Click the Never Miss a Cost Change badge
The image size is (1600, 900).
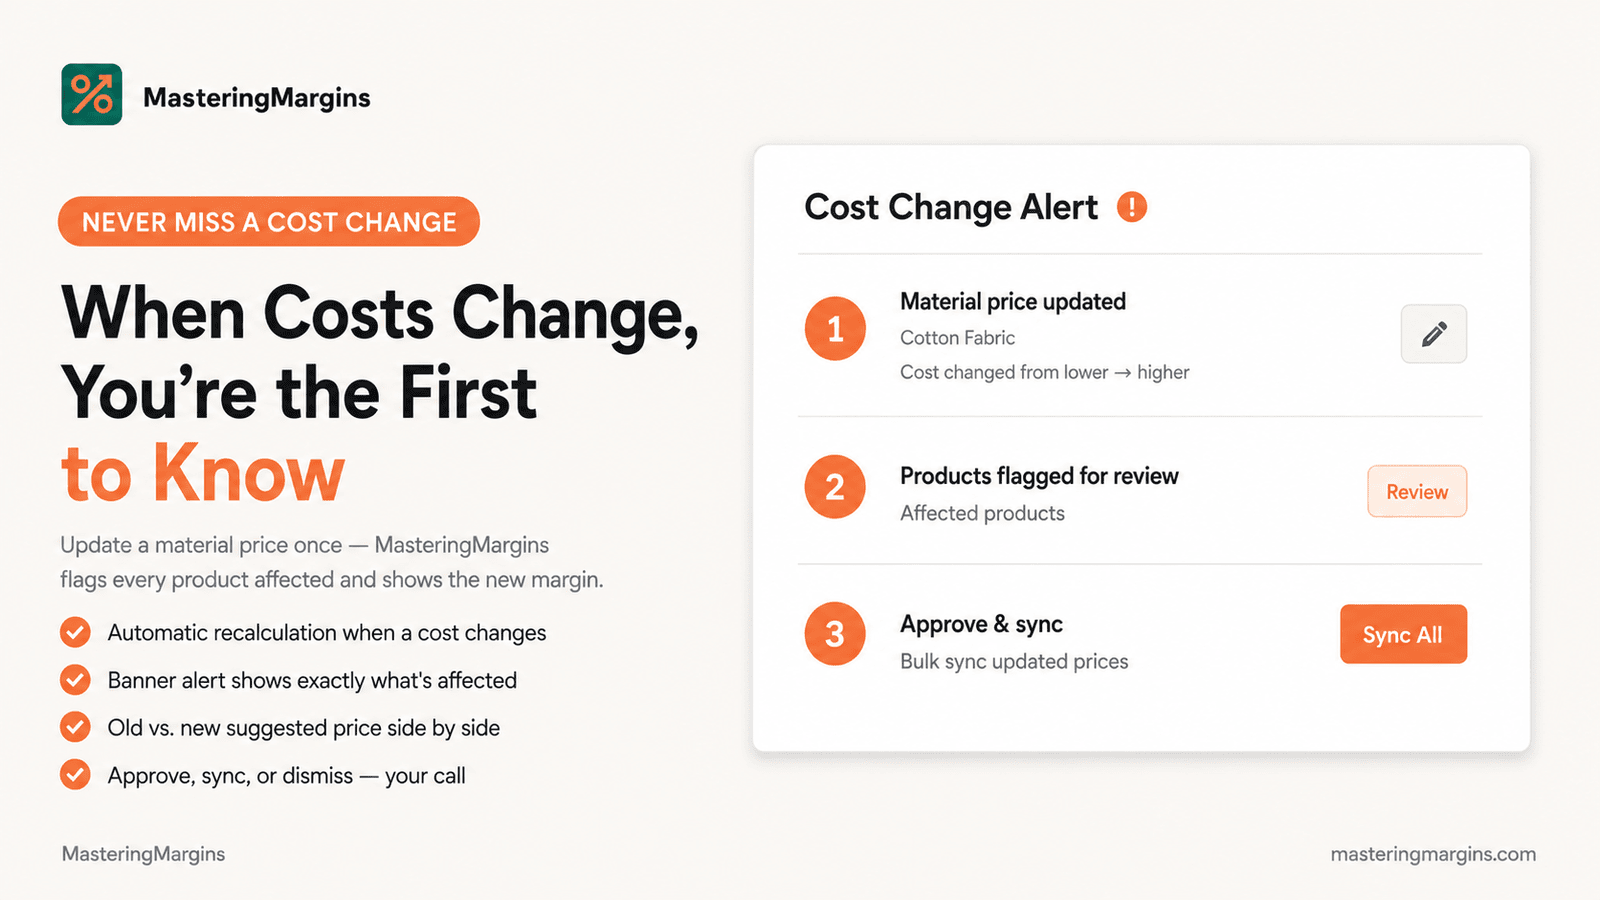(269, 221)
